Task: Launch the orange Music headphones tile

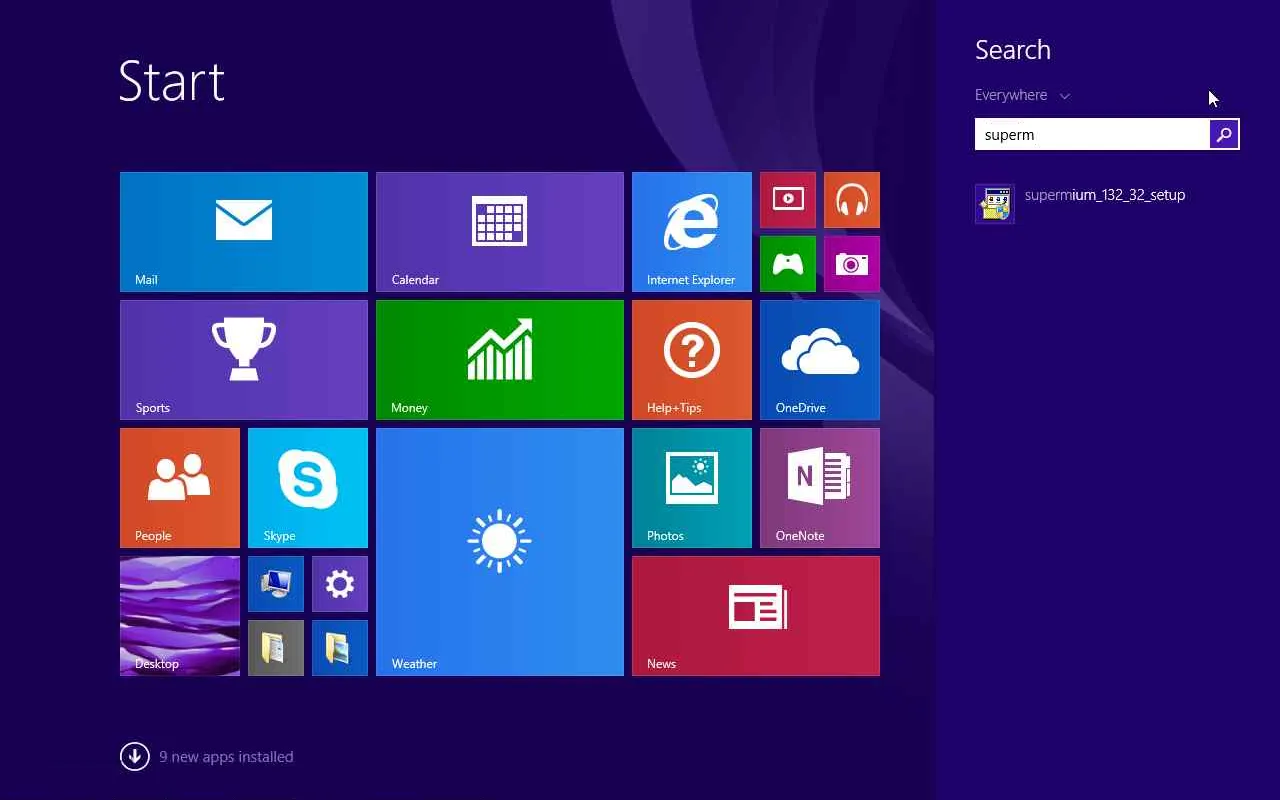Action: click(852, 200)
